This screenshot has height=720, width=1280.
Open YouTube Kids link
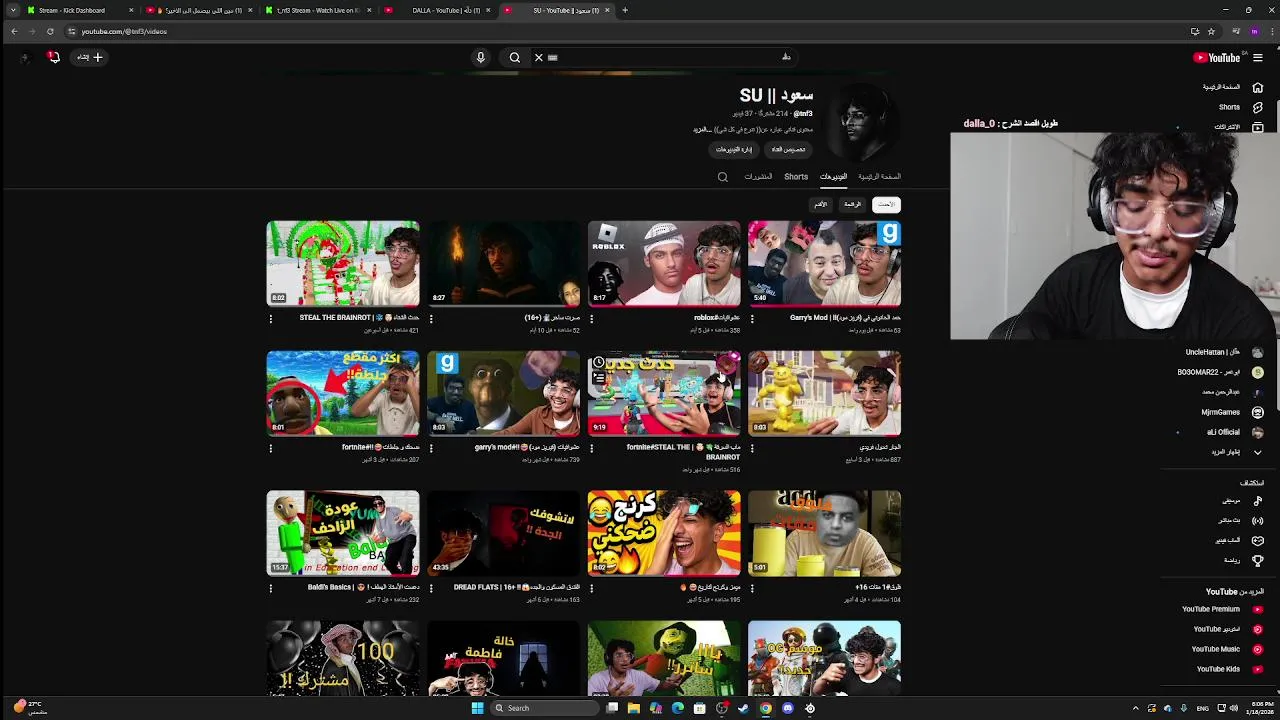coord(1228,669)
